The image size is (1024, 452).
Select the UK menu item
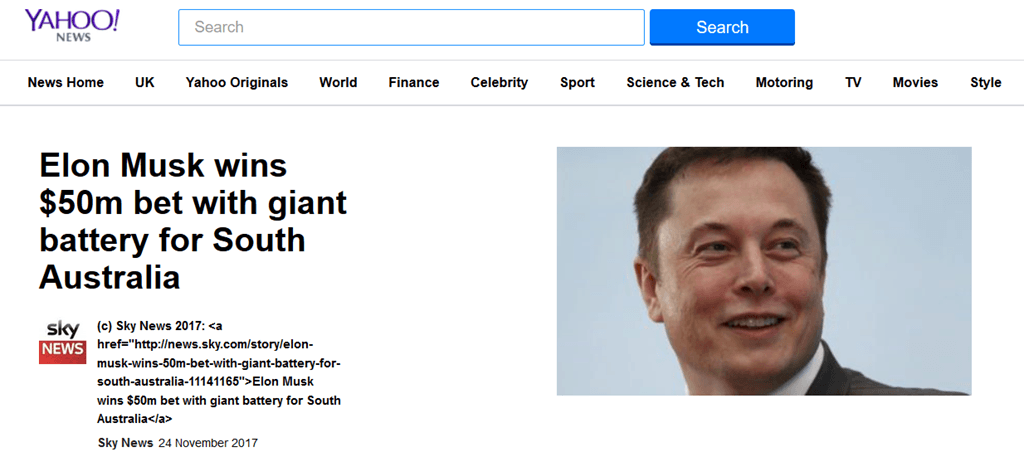(145, 82)
